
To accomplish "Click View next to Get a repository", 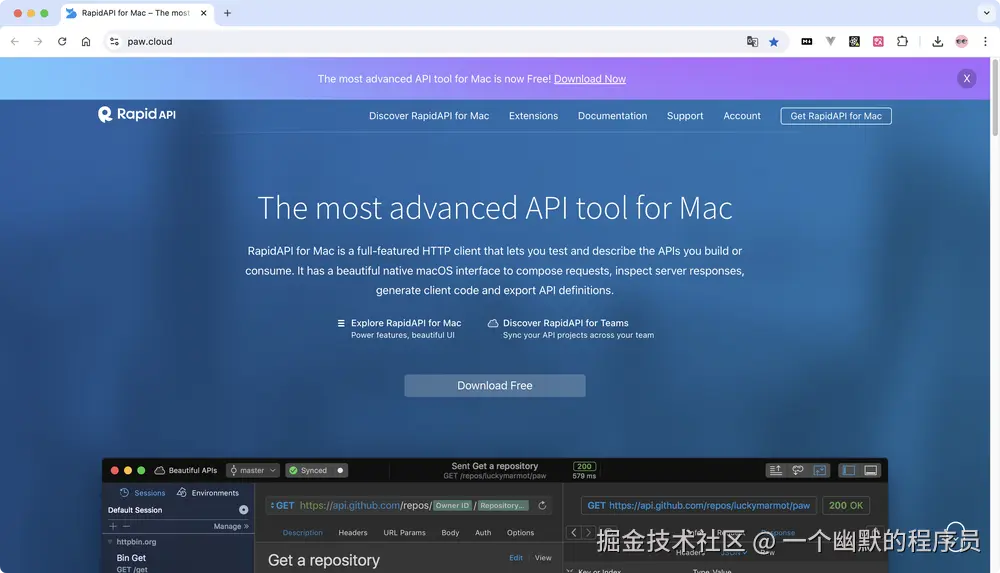I will [x=543, y=558].
